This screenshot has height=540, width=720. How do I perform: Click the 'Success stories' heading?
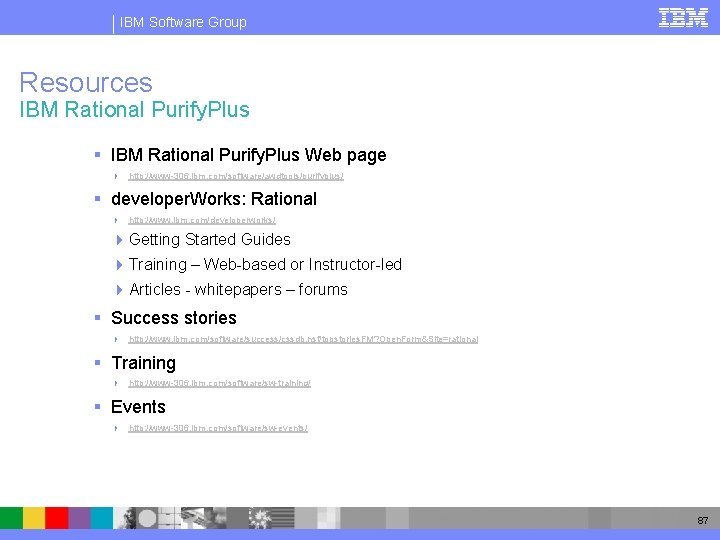coord(174,318)
